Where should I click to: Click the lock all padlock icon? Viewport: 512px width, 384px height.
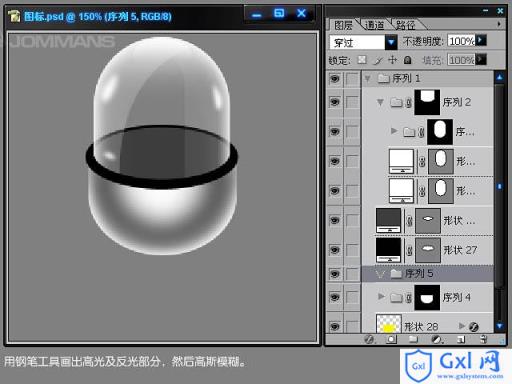coord(407,60)
